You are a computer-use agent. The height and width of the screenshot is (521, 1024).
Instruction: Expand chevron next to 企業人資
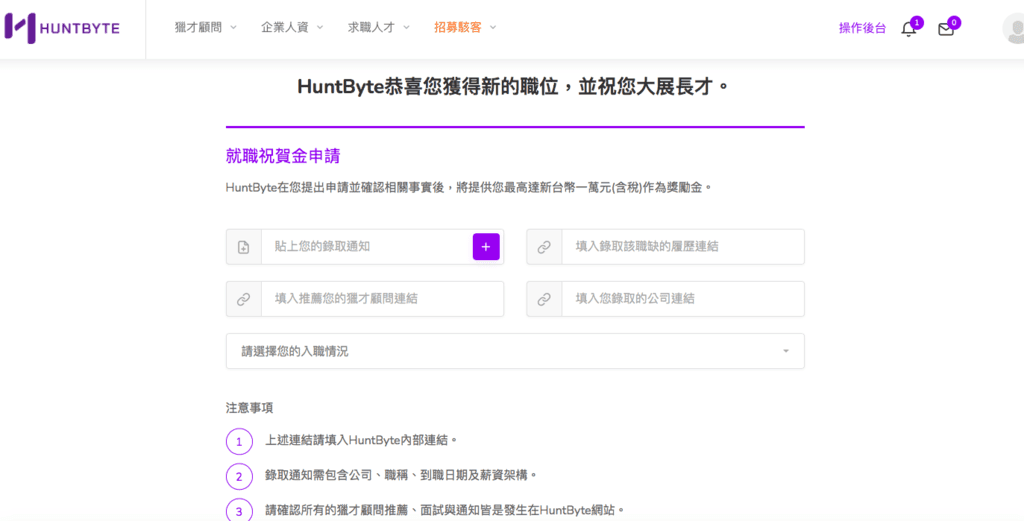tap(320, 27)
